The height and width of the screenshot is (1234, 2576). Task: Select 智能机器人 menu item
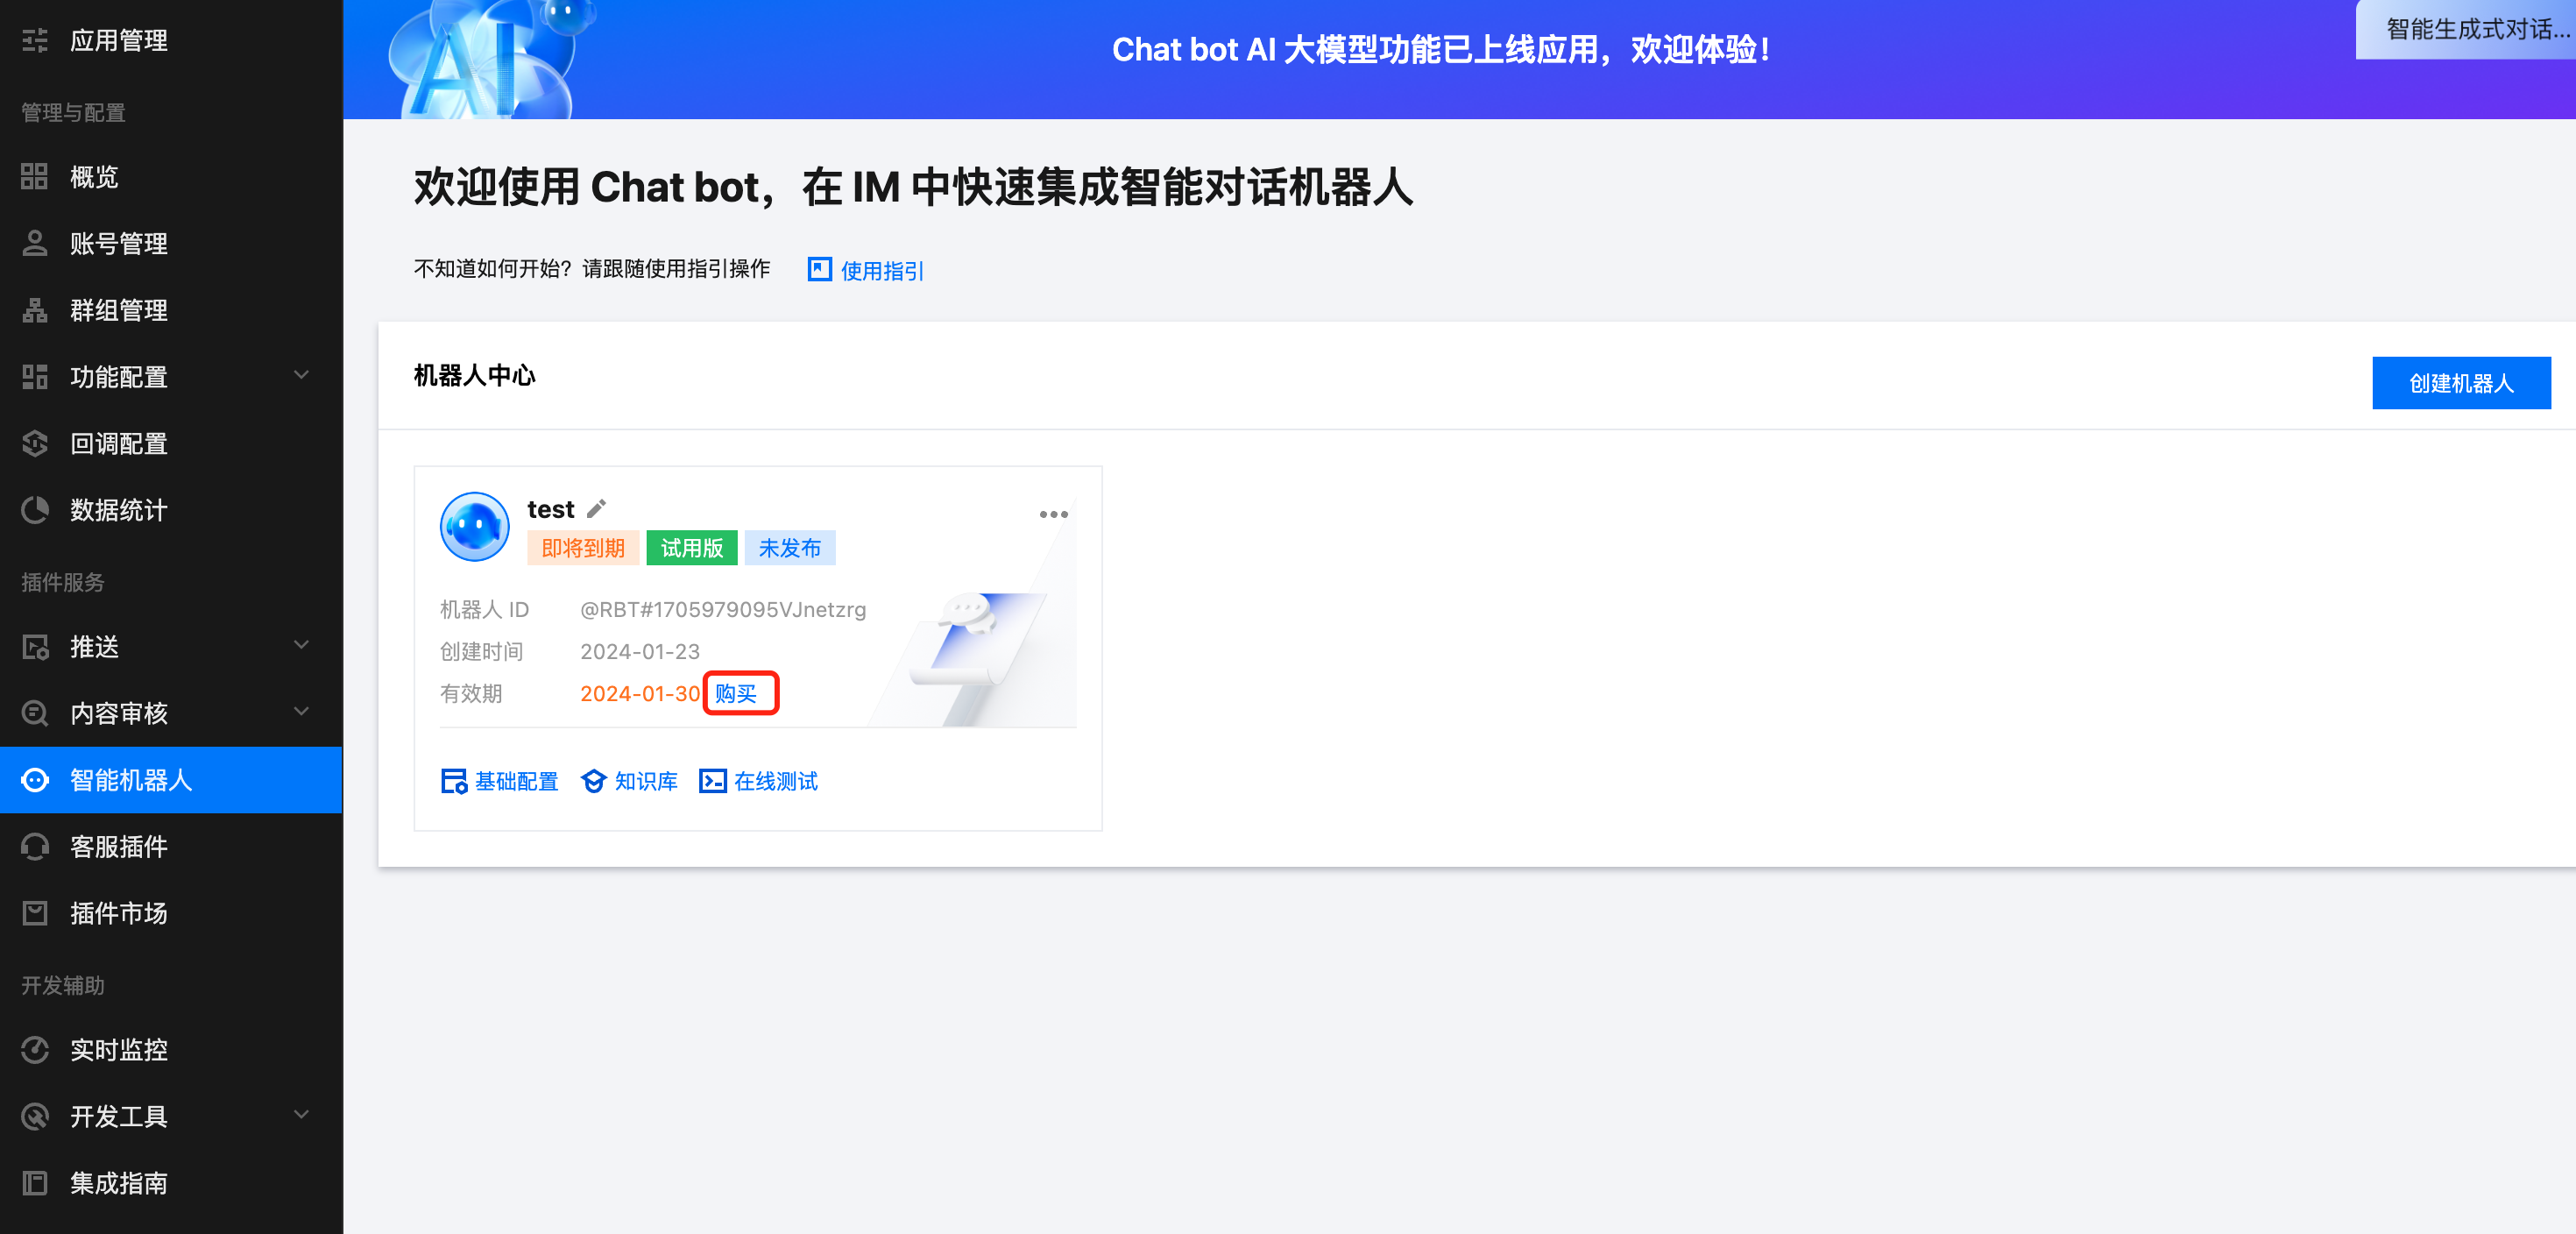pos(171,780)
